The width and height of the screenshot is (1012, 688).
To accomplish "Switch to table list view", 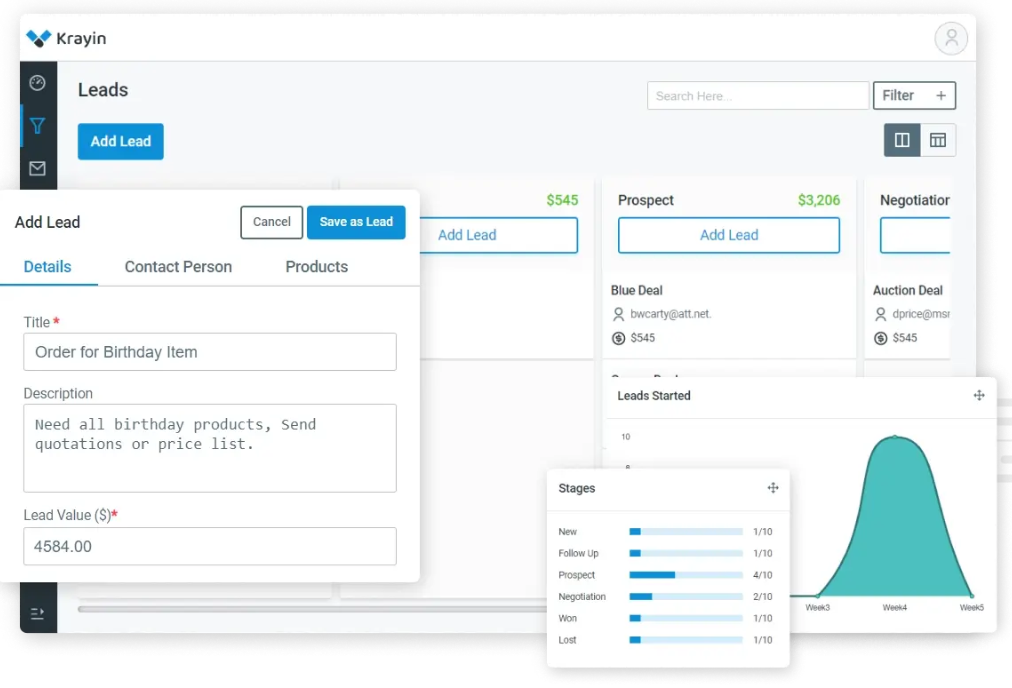I will (x=938, y=140).
